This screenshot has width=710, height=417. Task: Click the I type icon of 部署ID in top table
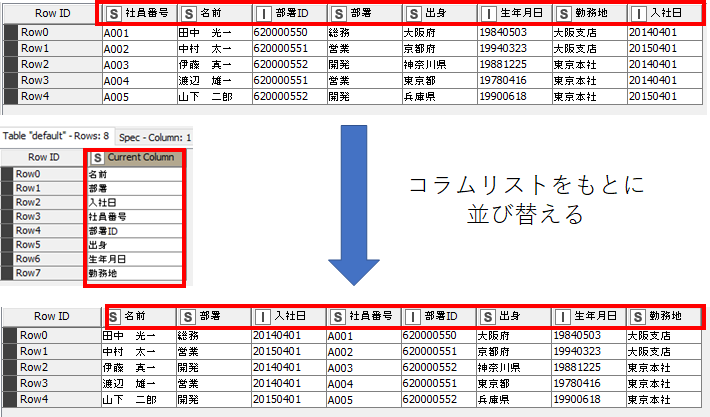click(x=264, y=14)
